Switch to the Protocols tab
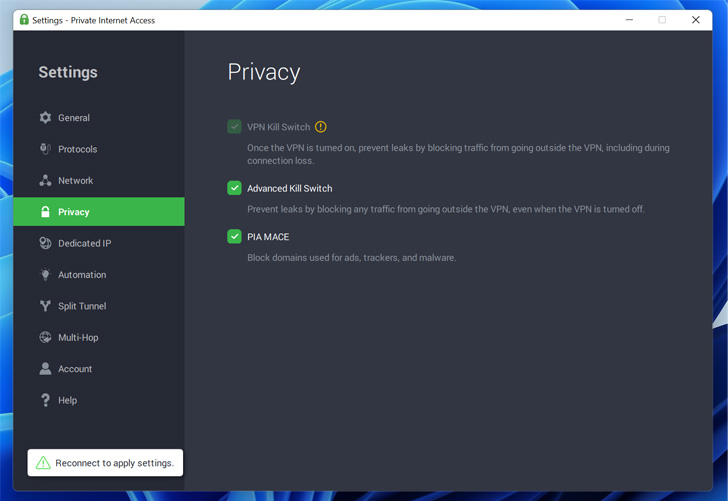 (x=99, y=149)
